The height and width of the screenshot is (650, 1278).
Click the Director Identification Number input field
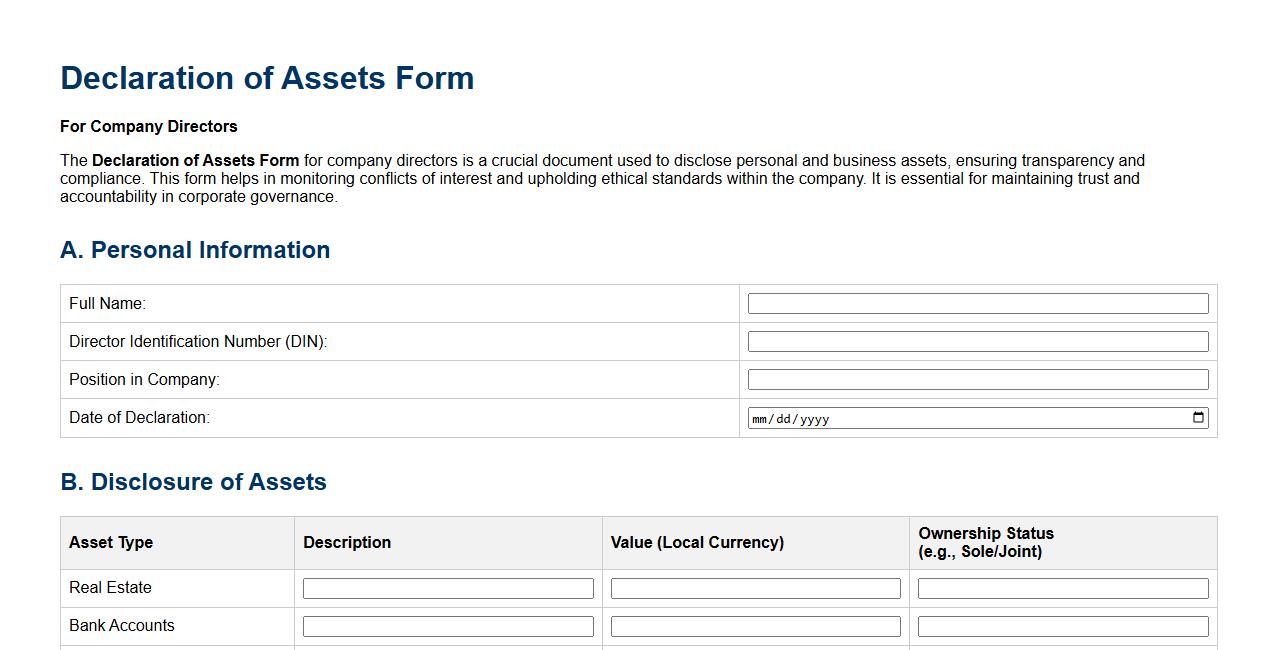pyautogui.click(x=977, y=341)
